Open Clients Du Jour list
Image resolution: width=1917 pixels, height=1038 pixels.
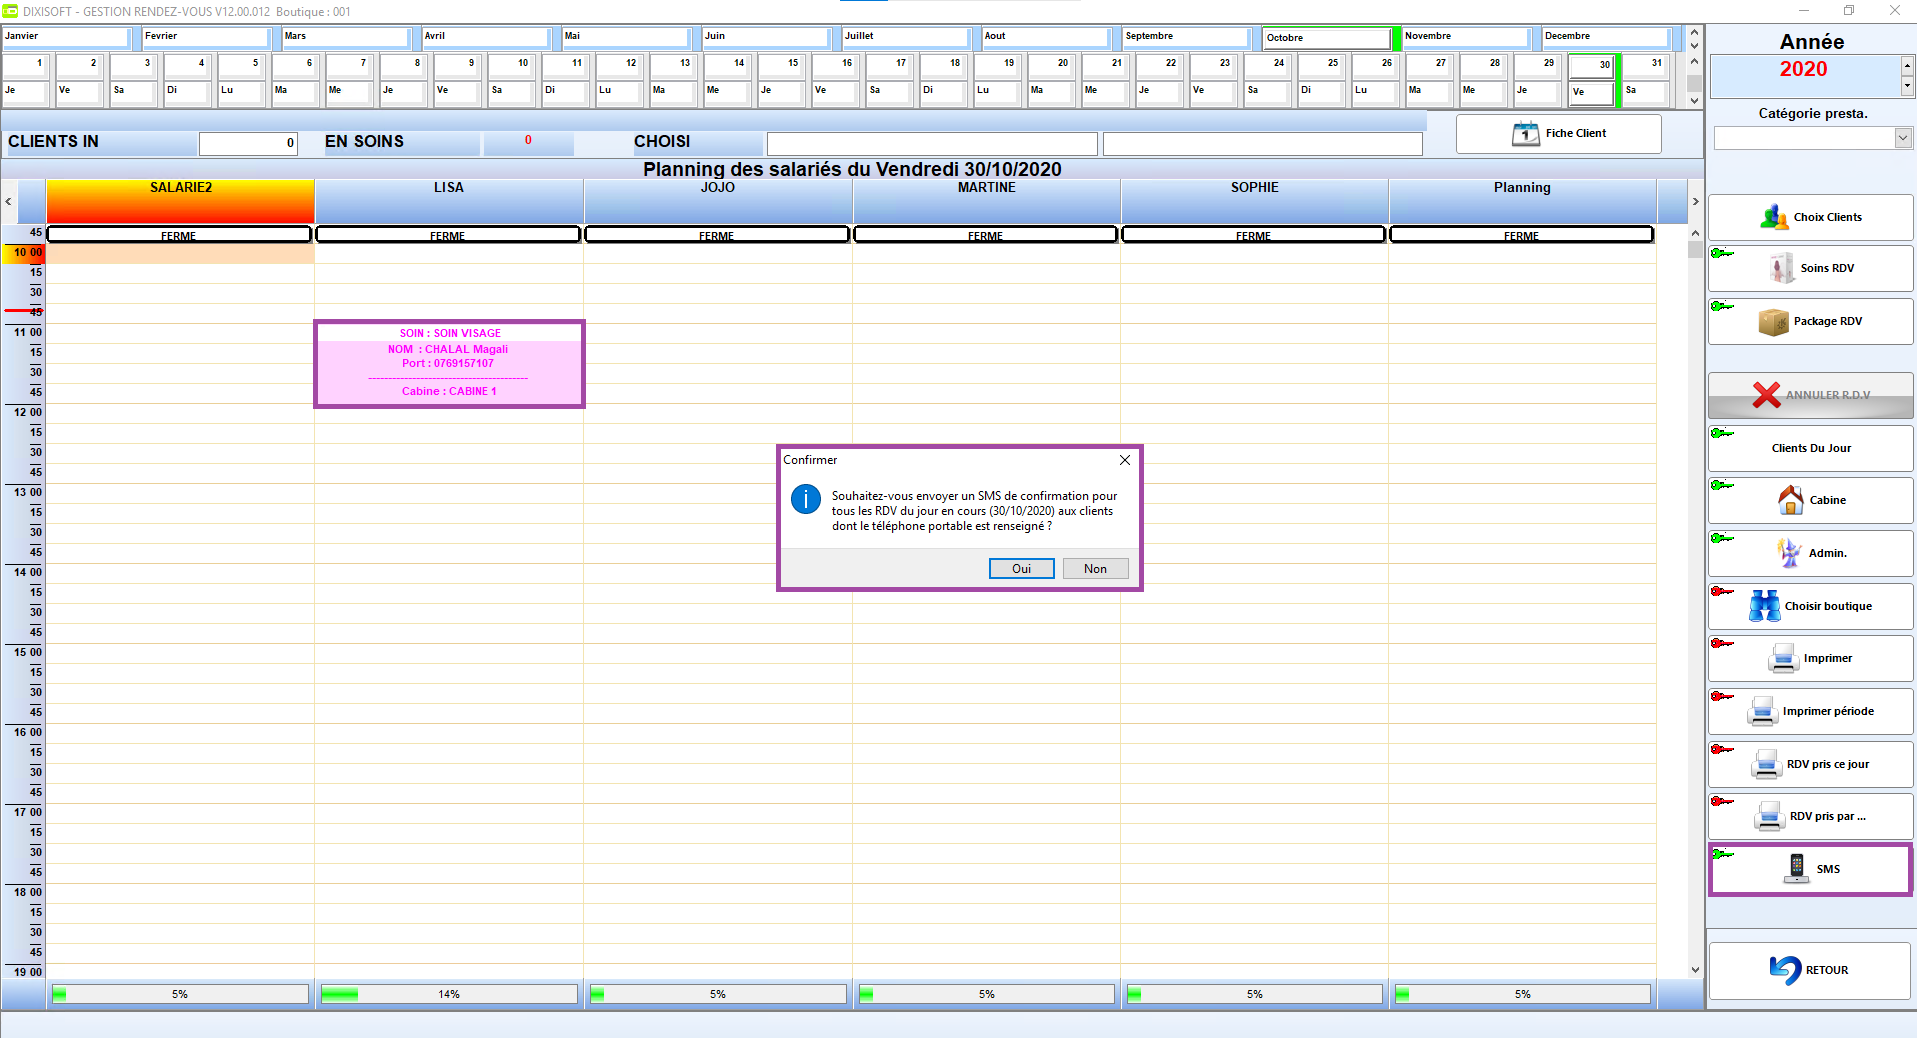click(1810, 448)
